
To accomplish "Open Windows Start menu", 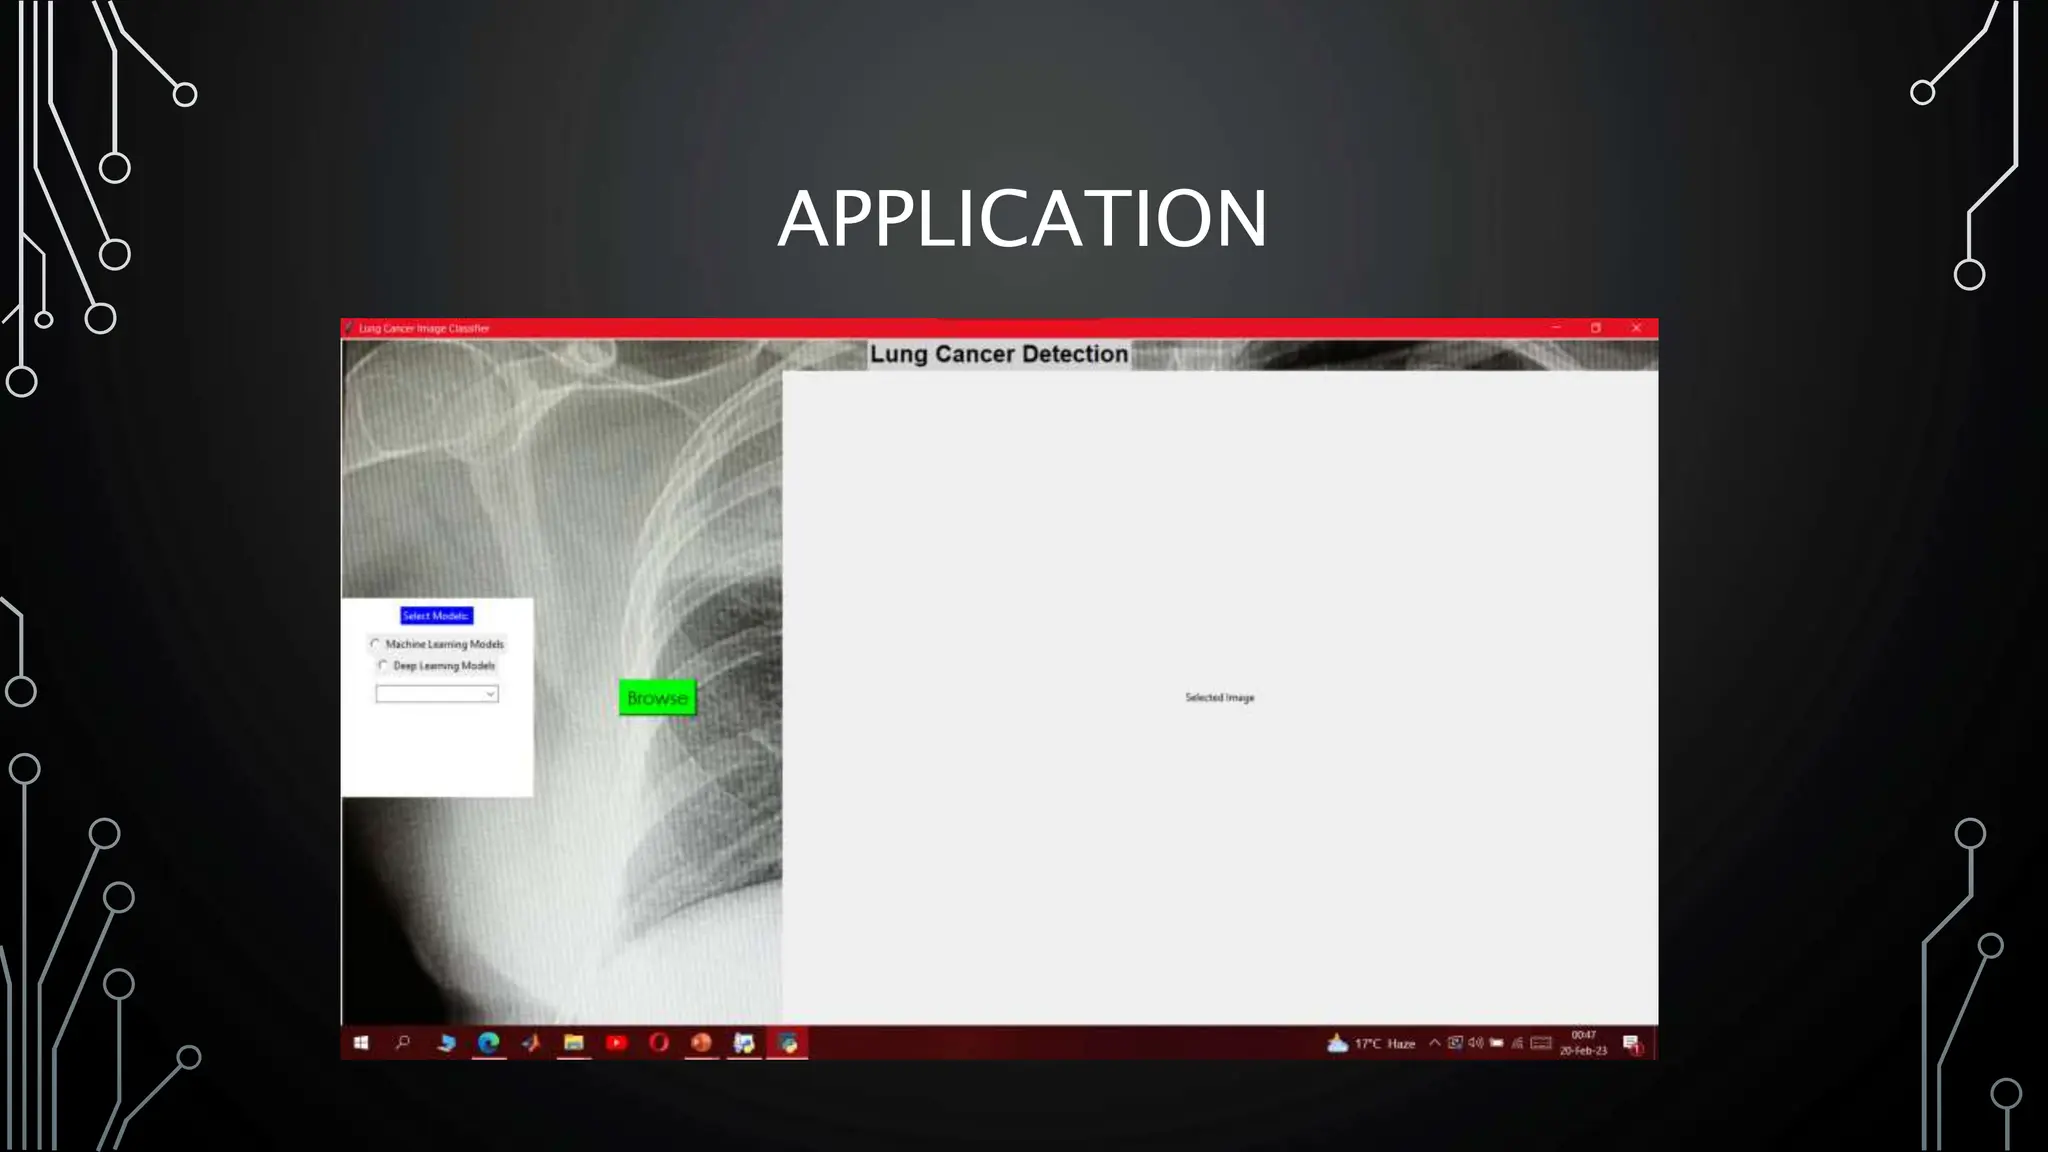I will point(361,1043).
